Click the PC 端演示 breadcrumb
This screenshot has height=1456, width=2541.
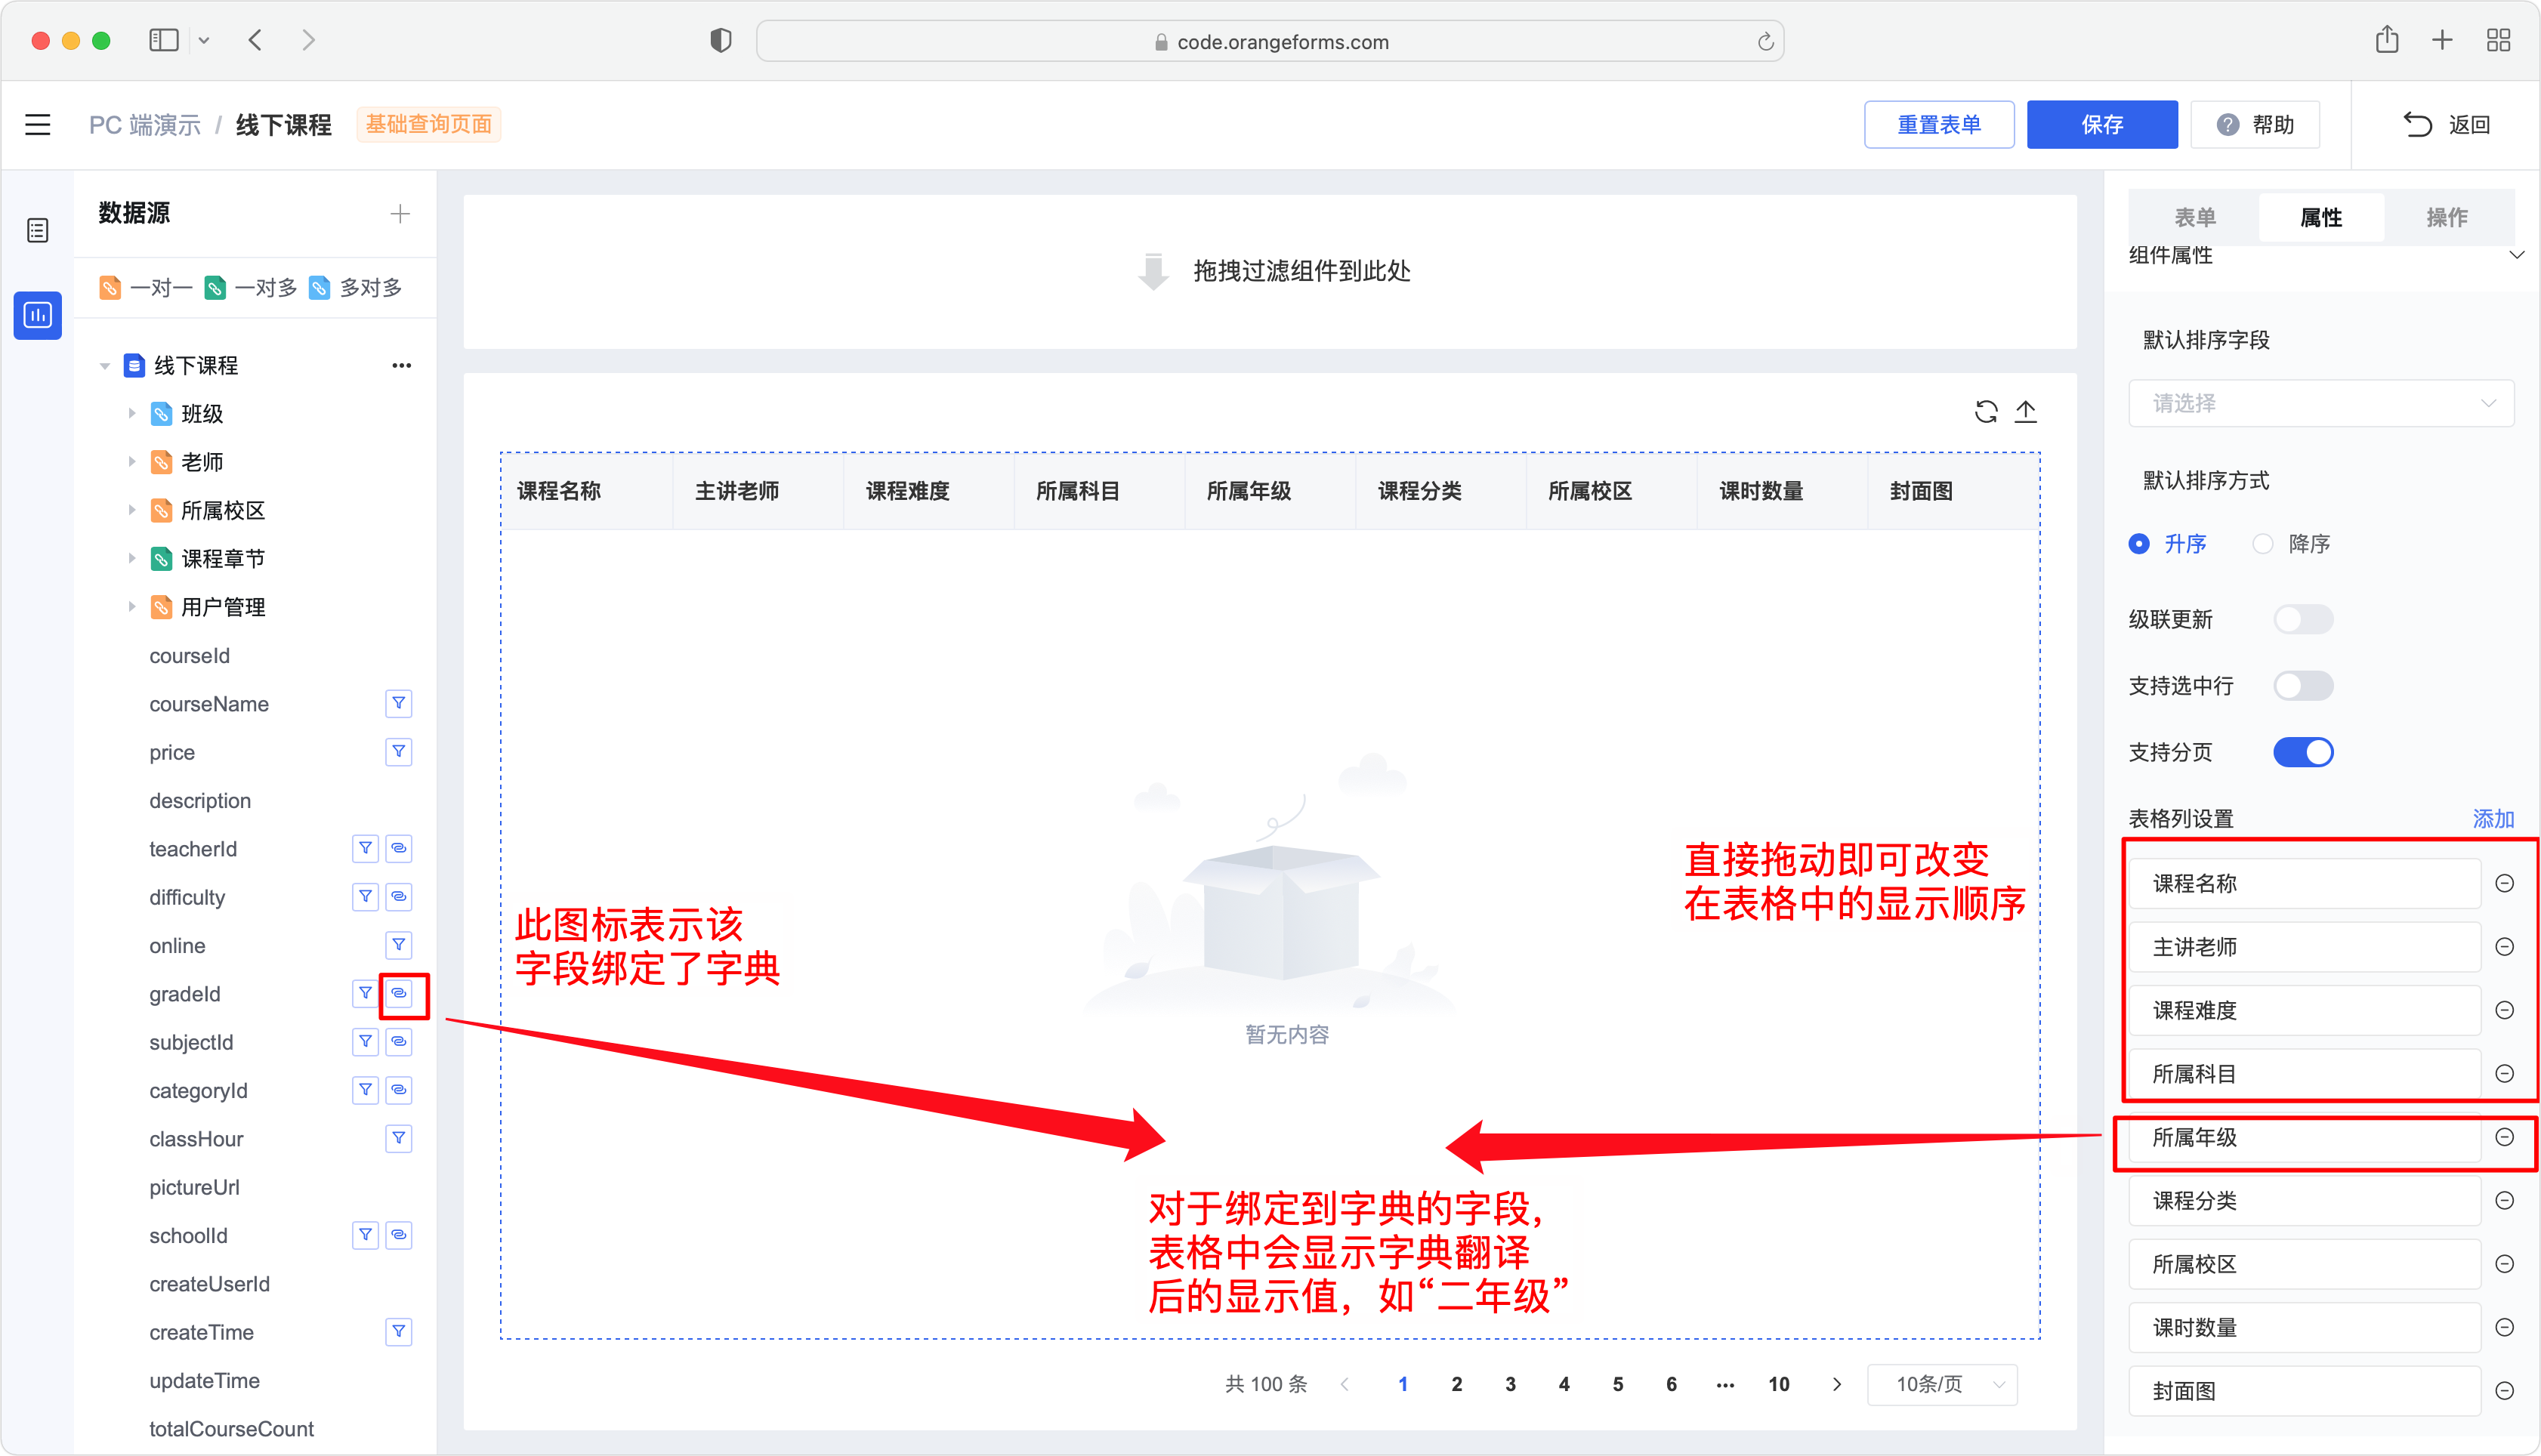tap(145, 125)
